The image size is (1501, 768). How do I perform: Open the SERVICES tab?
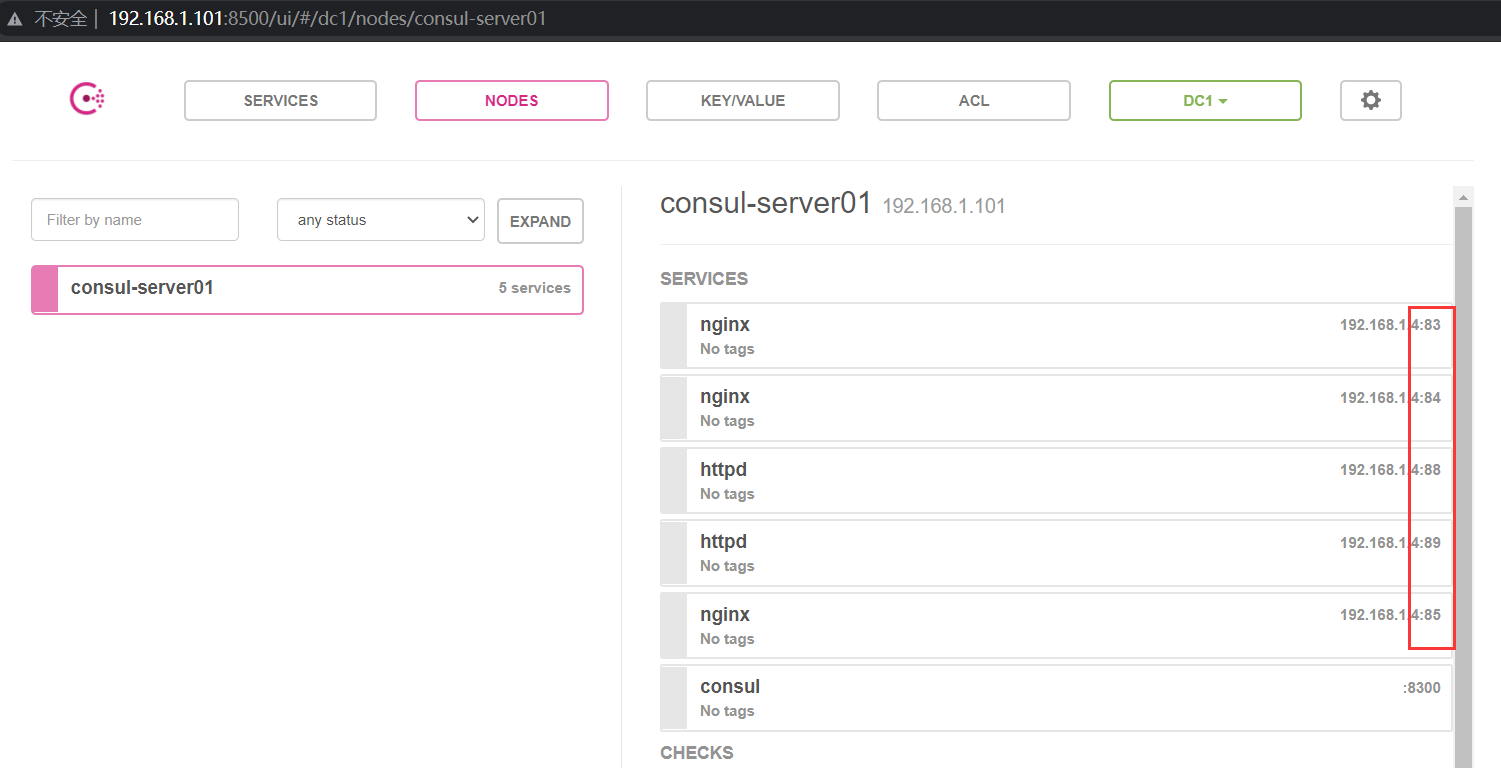[280, 100]
